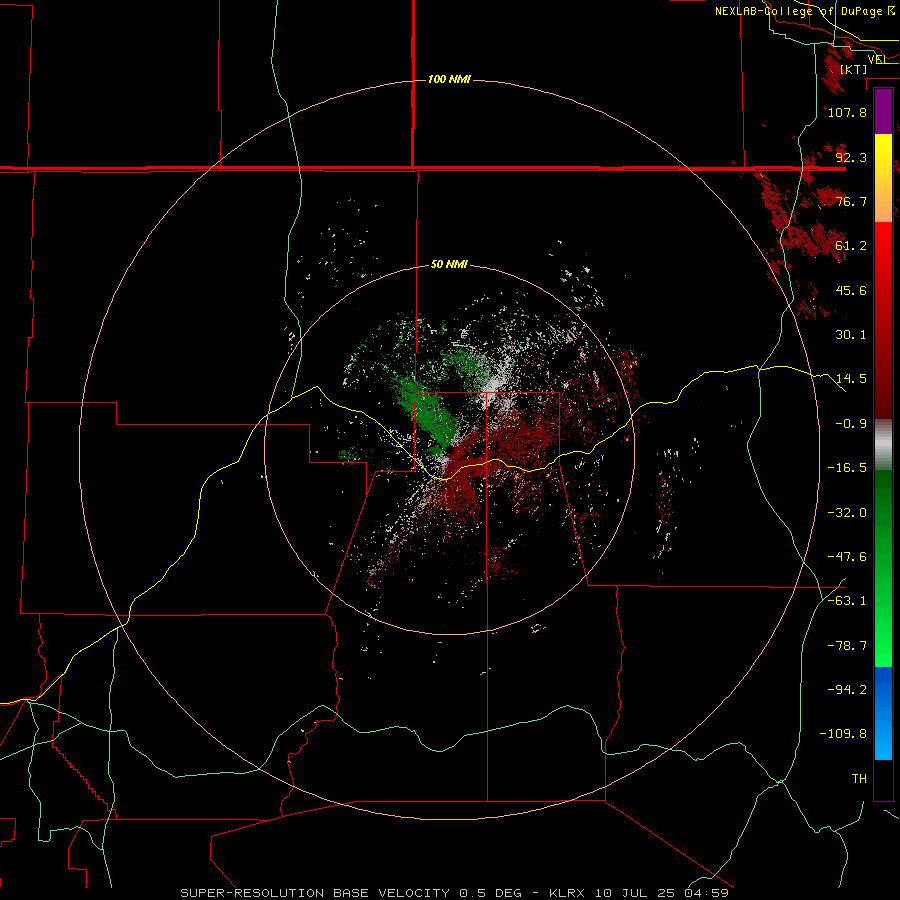Click the TH label on the velocity scale
This screenshot has height=900, width=900.
coord(859,779)
